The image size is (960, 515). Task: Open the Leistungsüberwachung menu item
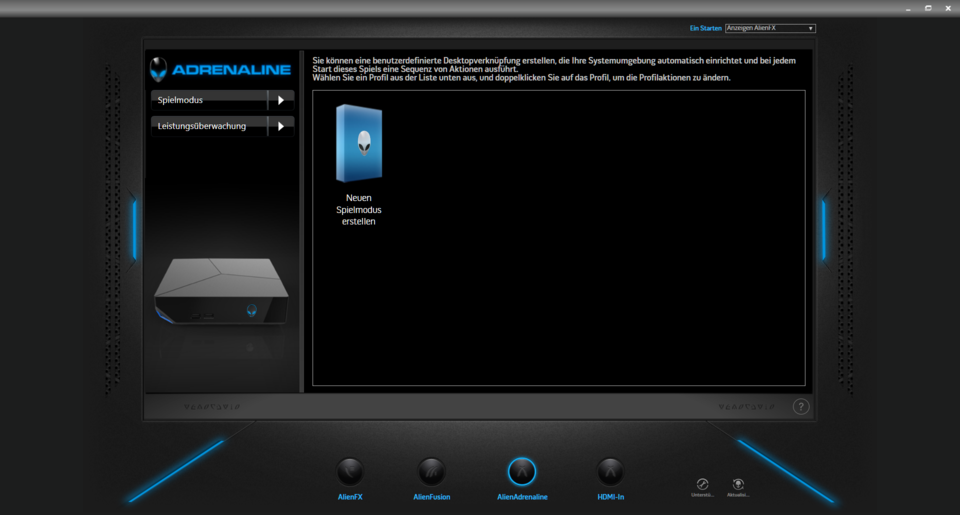point(209,126)
